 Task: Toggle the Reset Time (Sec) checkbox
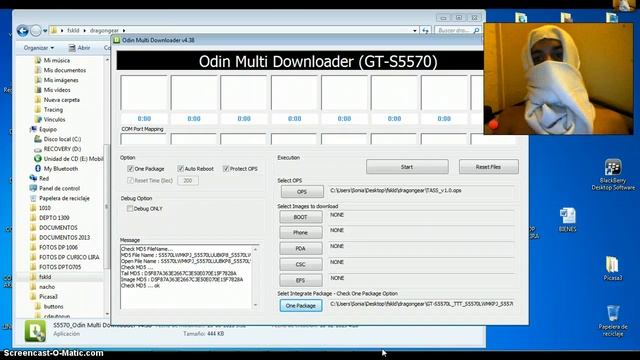[131, 180]
